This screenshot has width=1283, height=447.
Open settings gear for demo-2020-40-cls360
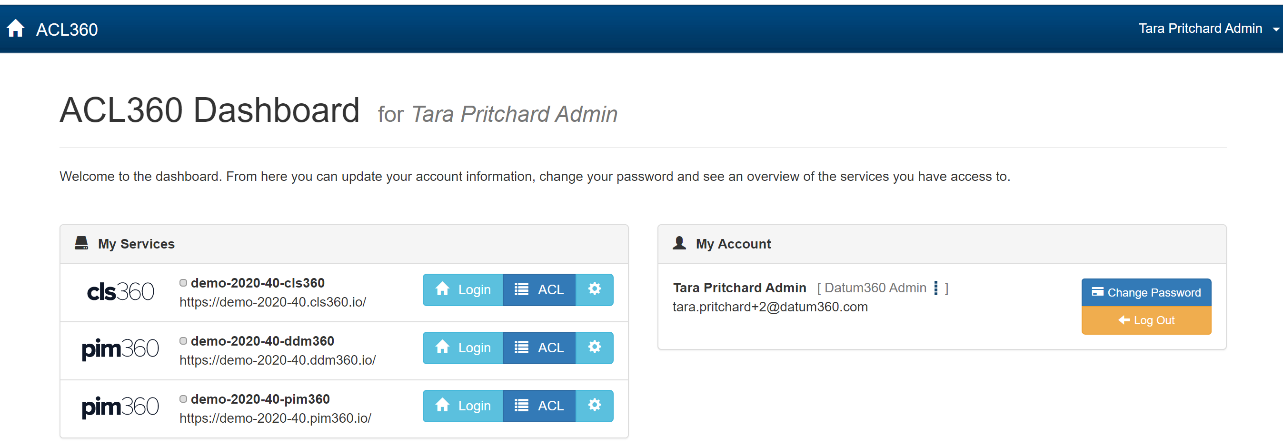595,290
